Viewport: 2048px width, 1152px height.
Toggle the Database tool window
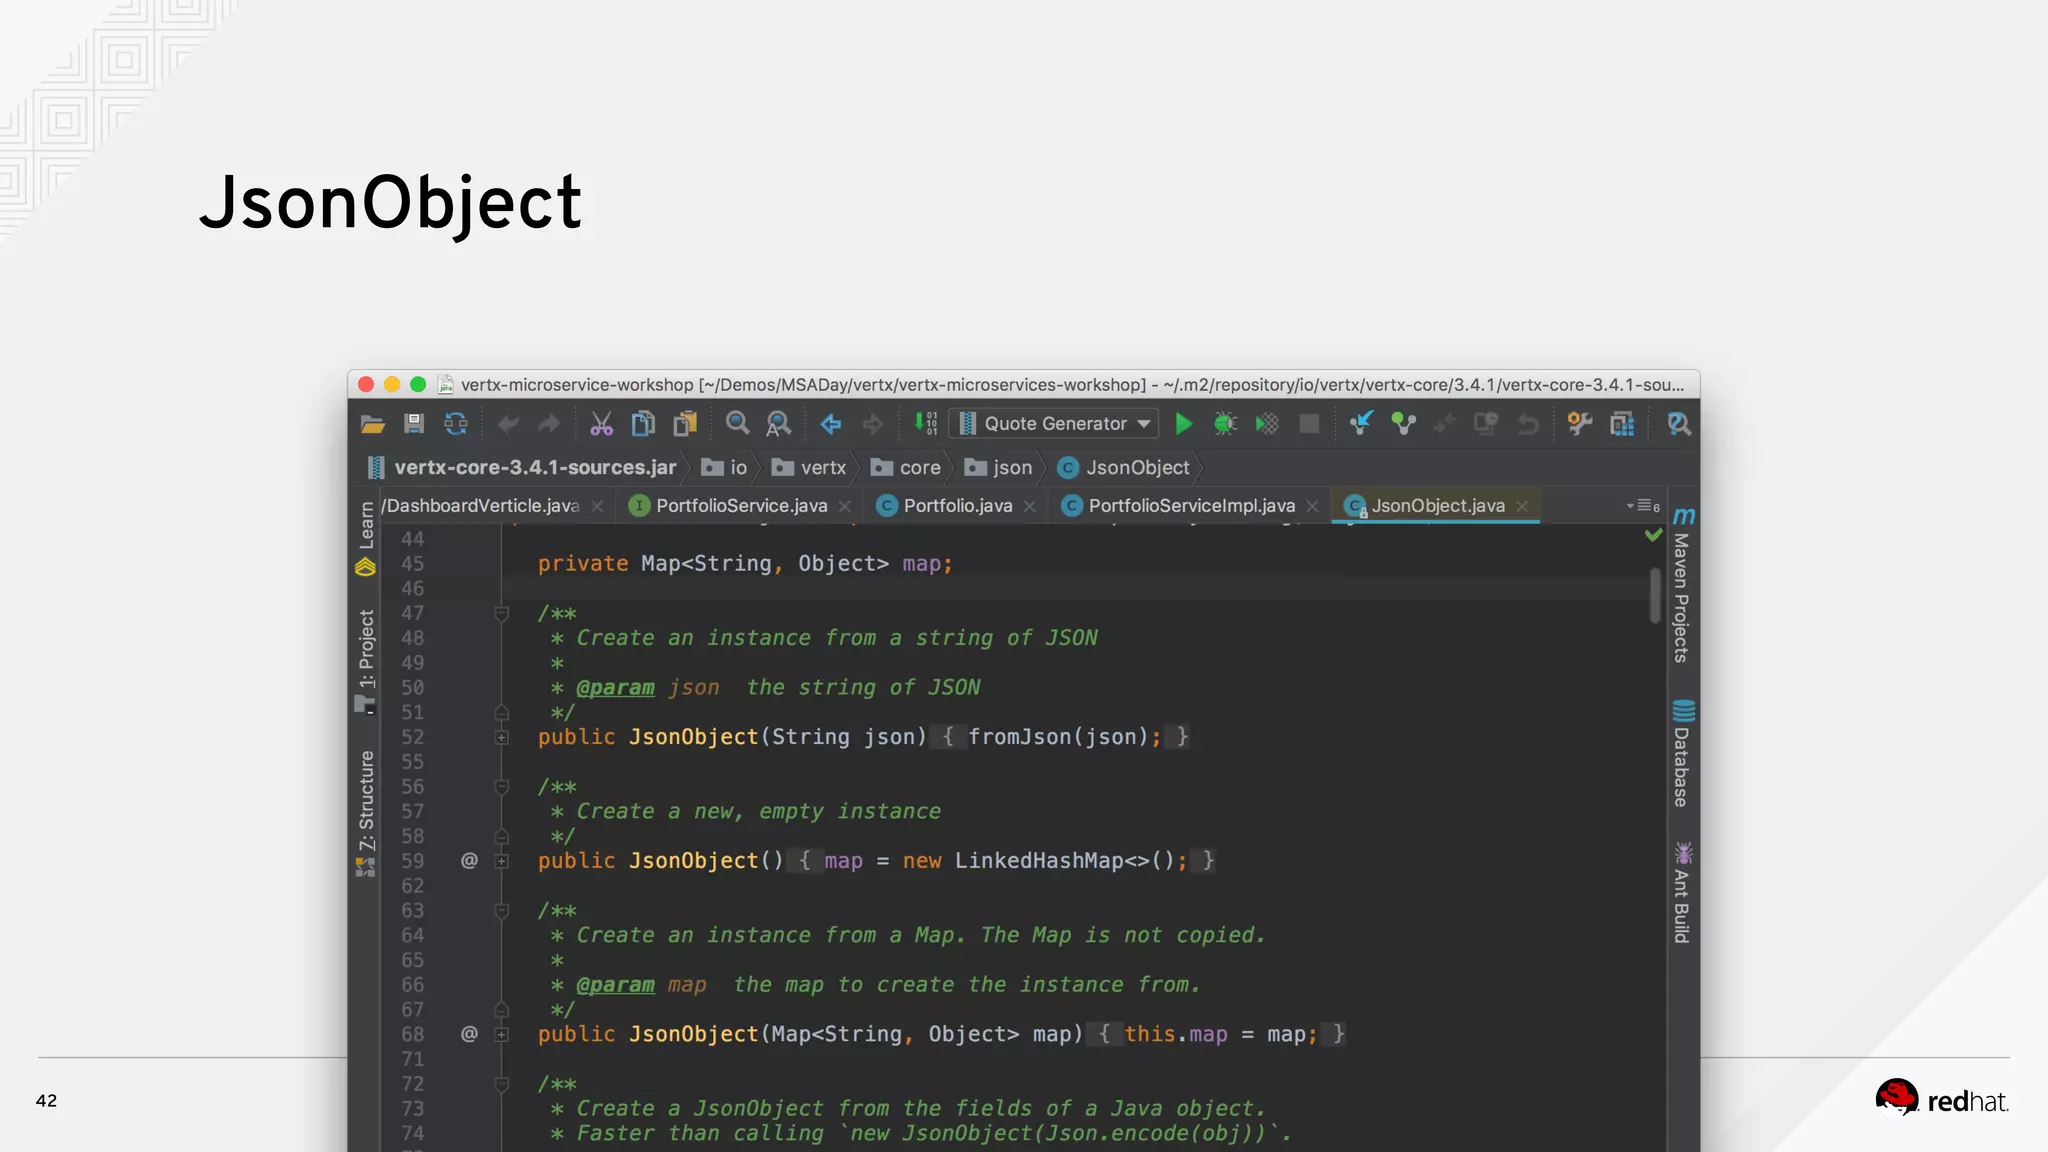coord(1683,753)
